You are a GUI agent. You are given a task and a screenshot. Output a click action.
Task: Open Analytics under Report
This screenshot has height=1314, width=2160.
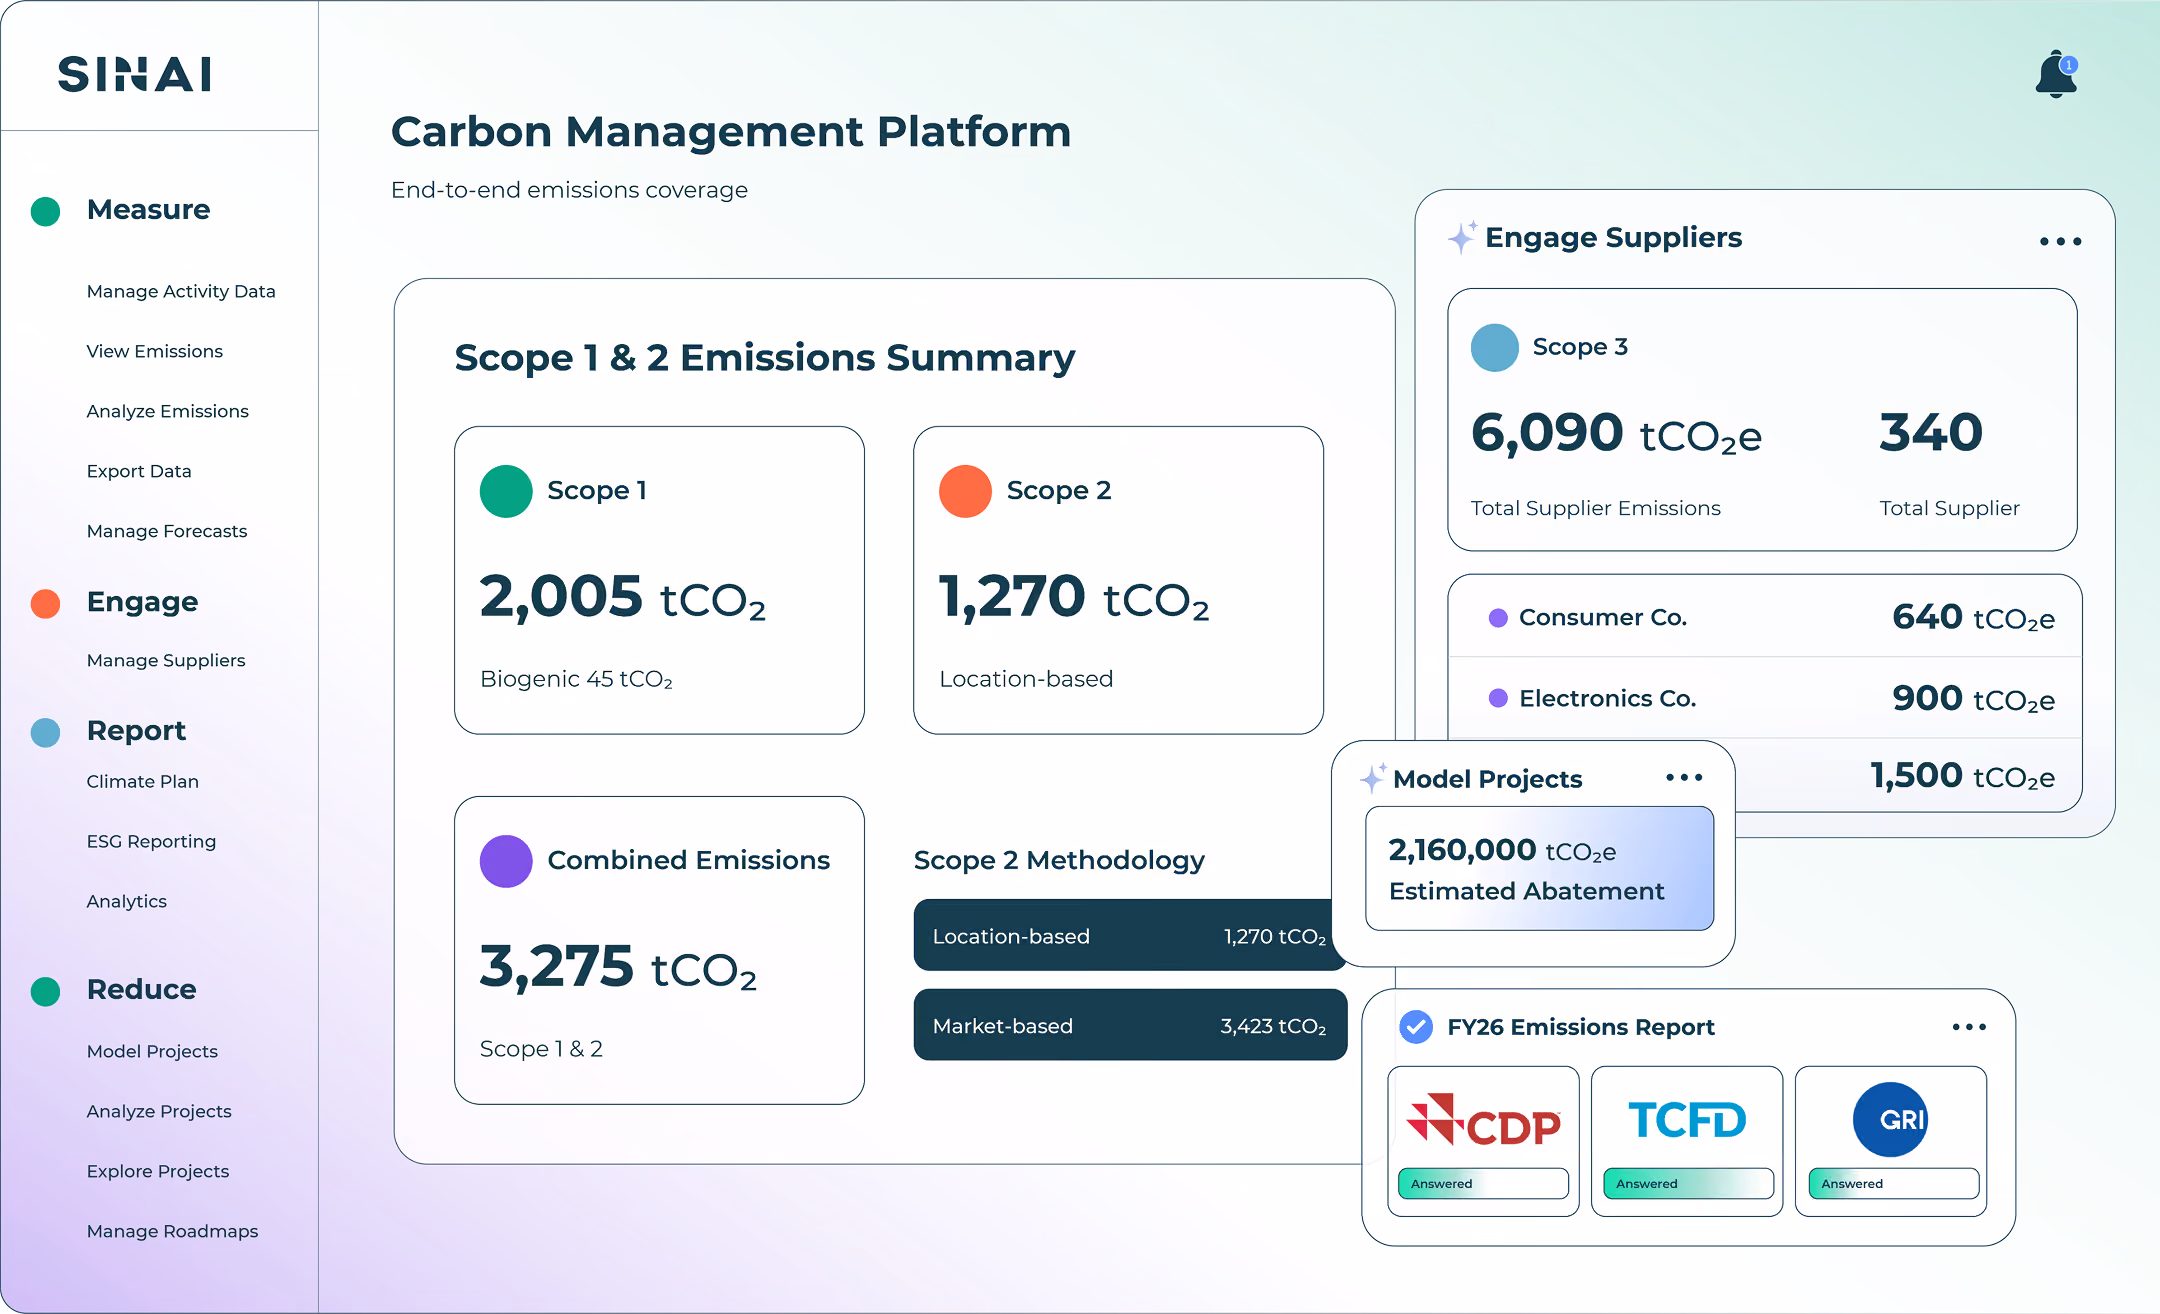click(x=127, y=901)
